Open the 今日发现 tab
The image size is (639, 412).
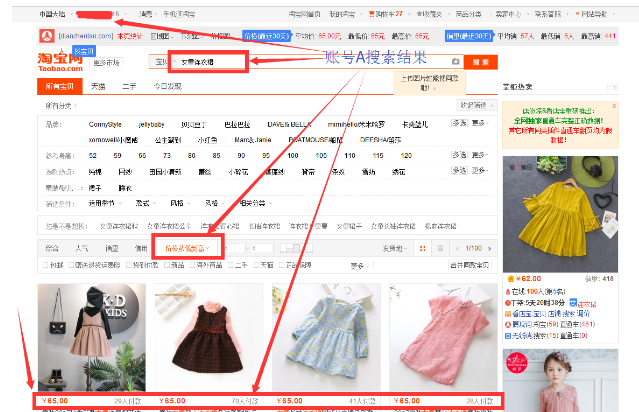point(166,87)
